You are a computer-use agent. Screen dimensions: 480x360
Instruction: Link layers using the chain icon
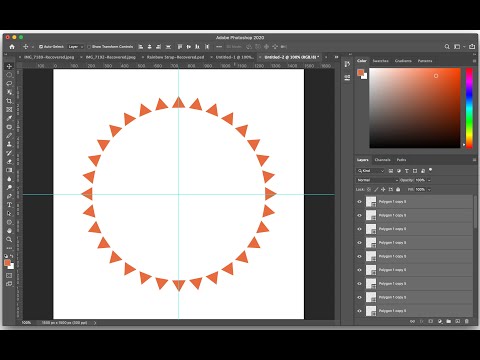click(413, 321)
